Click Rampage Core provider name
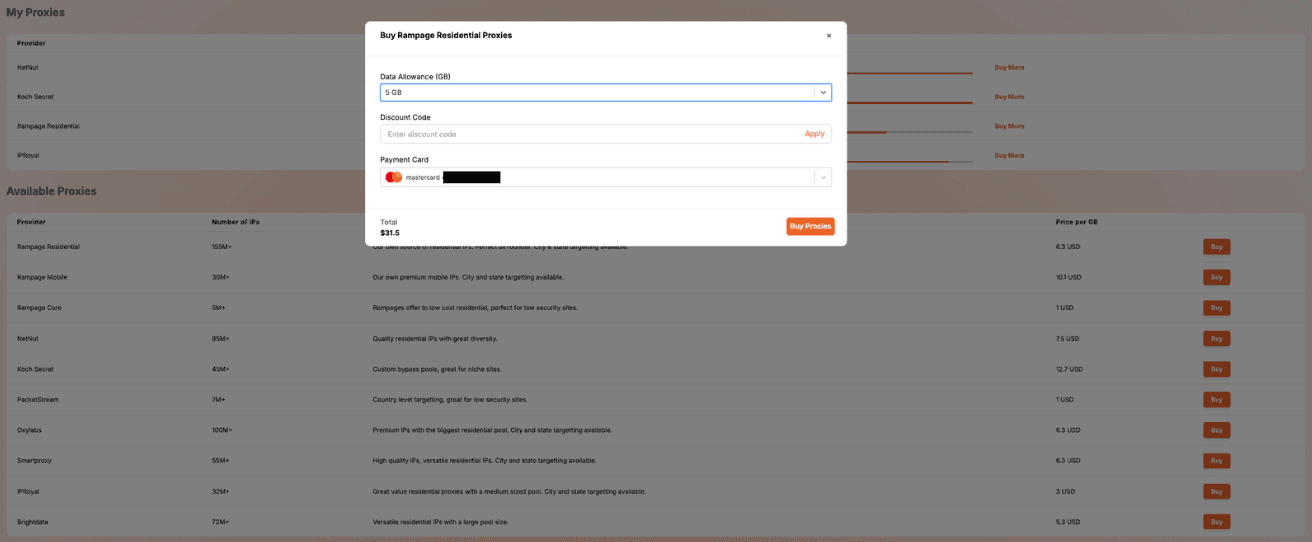Image resolution: width=1312 pixels, height=542 pixels. pyautogui.click(x=39, y=308)
